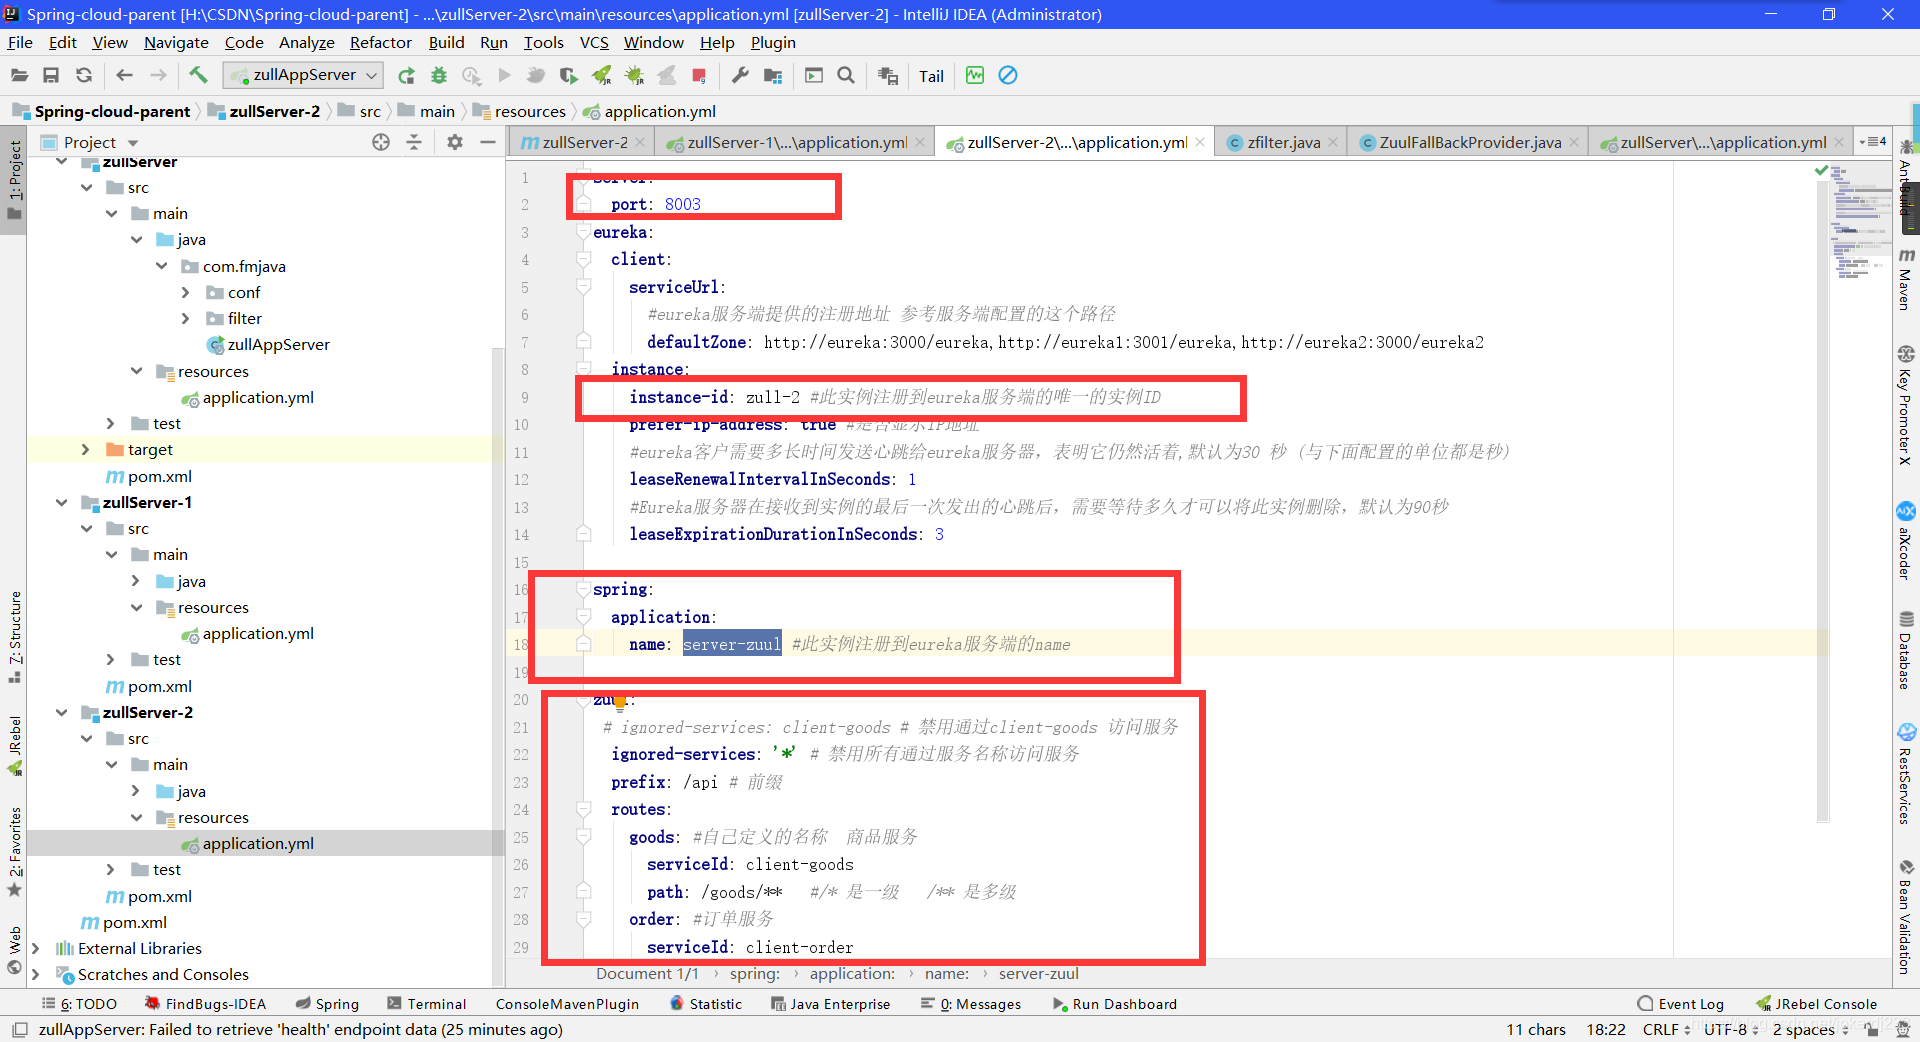
Task: Open the VCS menu
Action: click(x=594, y=42)
